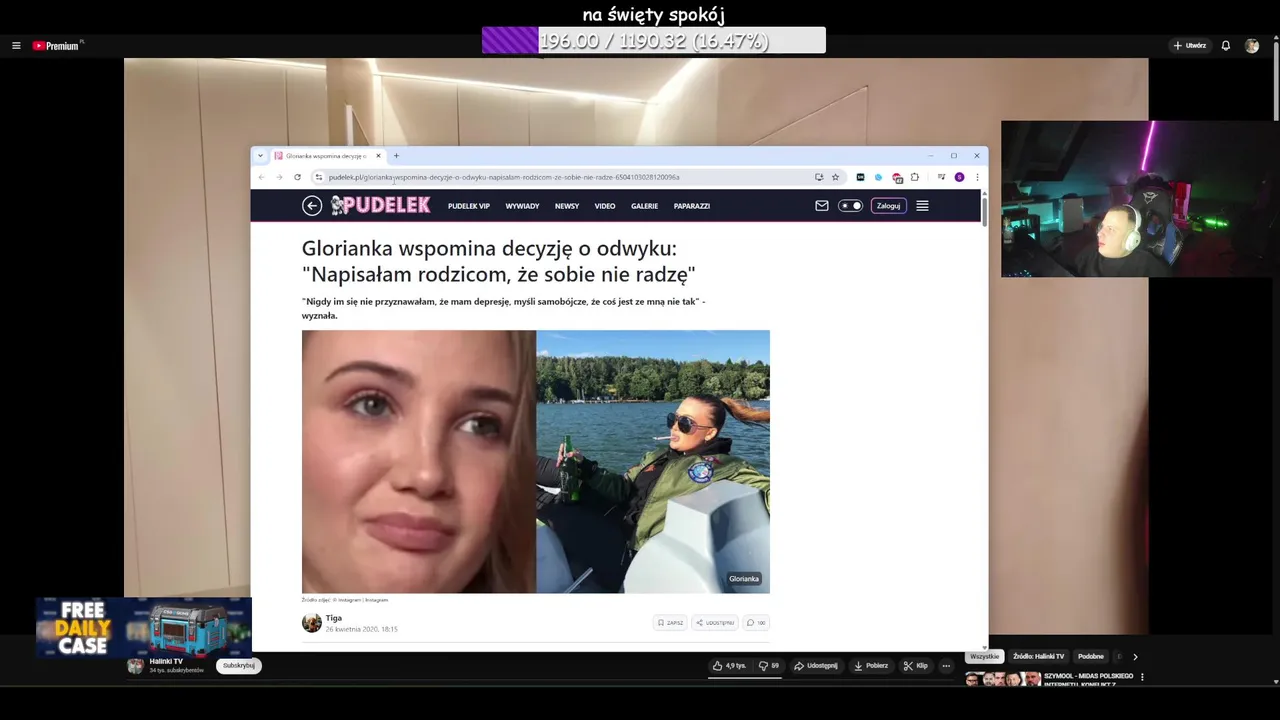Click the Zaloguj login button
The image size is (1280, 720).
coord(888,206)
